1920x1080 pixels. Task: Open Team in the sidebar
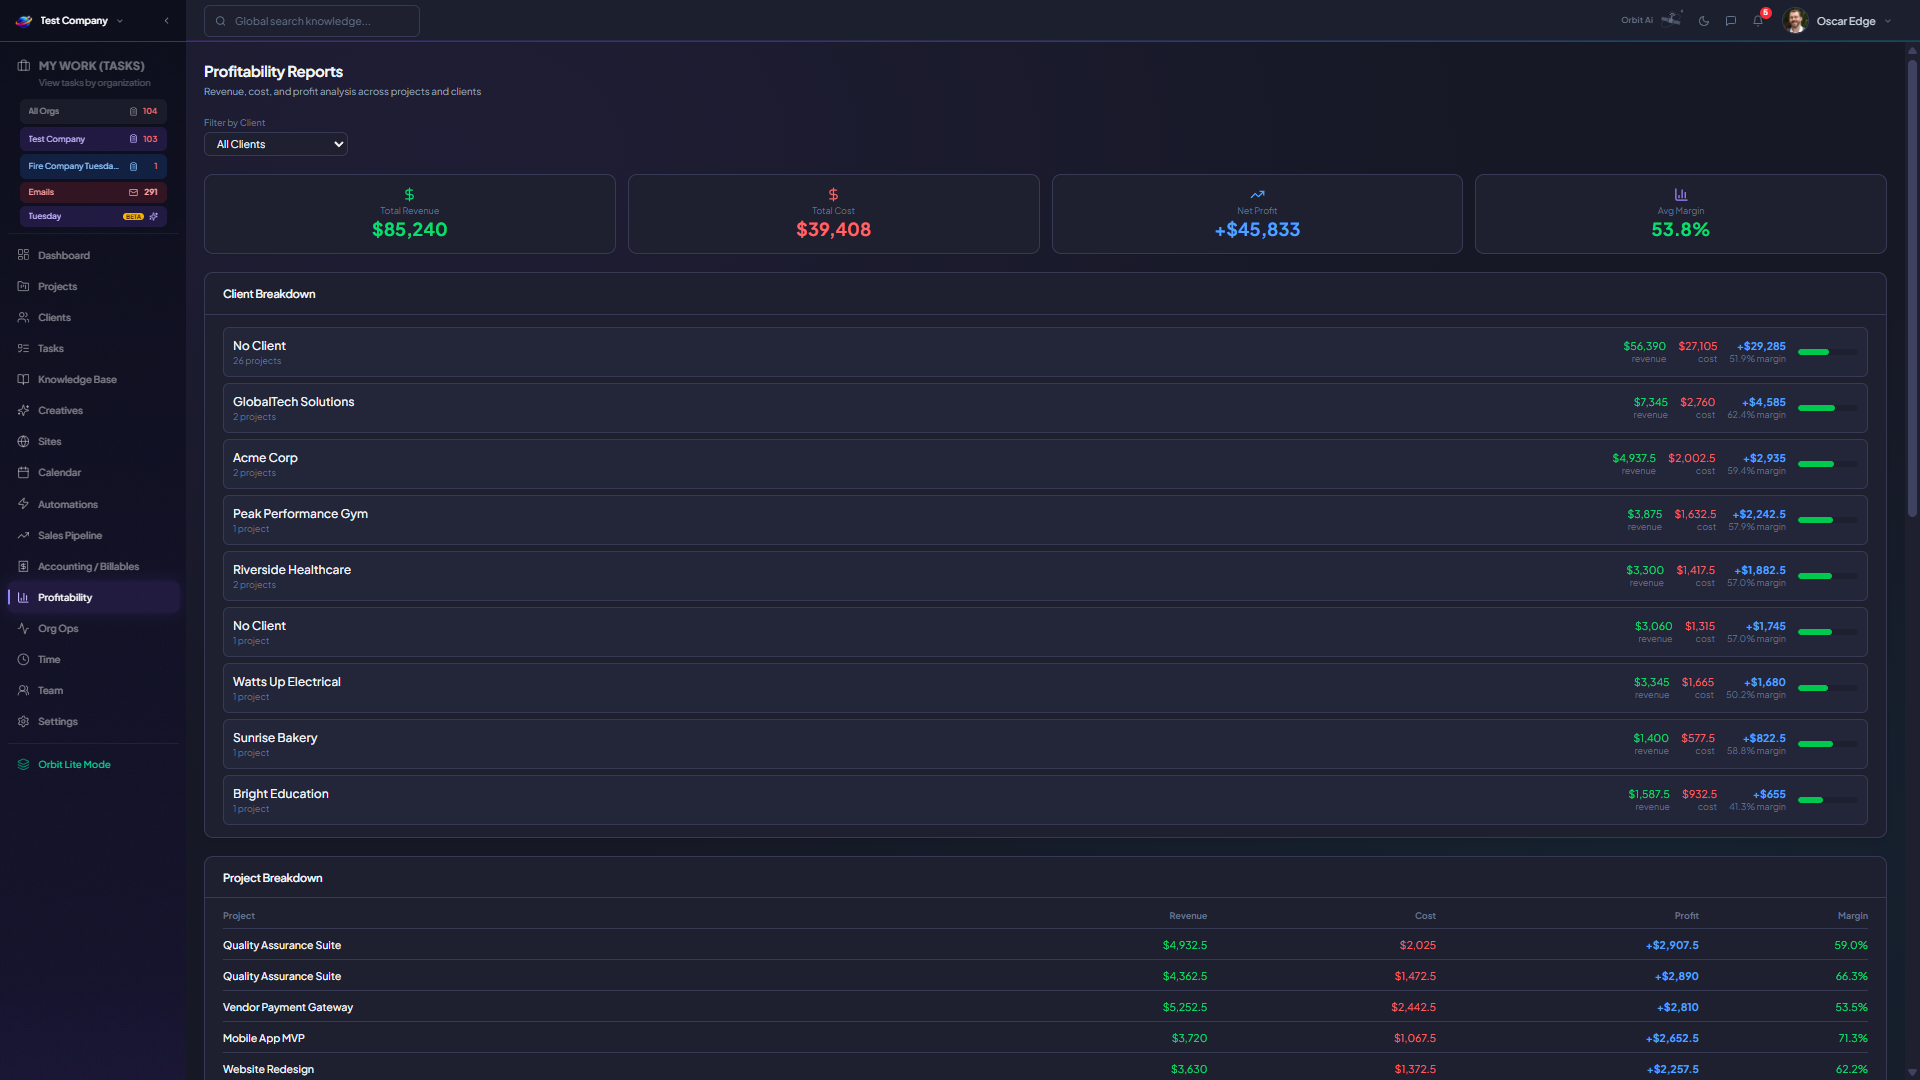(93, 691)
